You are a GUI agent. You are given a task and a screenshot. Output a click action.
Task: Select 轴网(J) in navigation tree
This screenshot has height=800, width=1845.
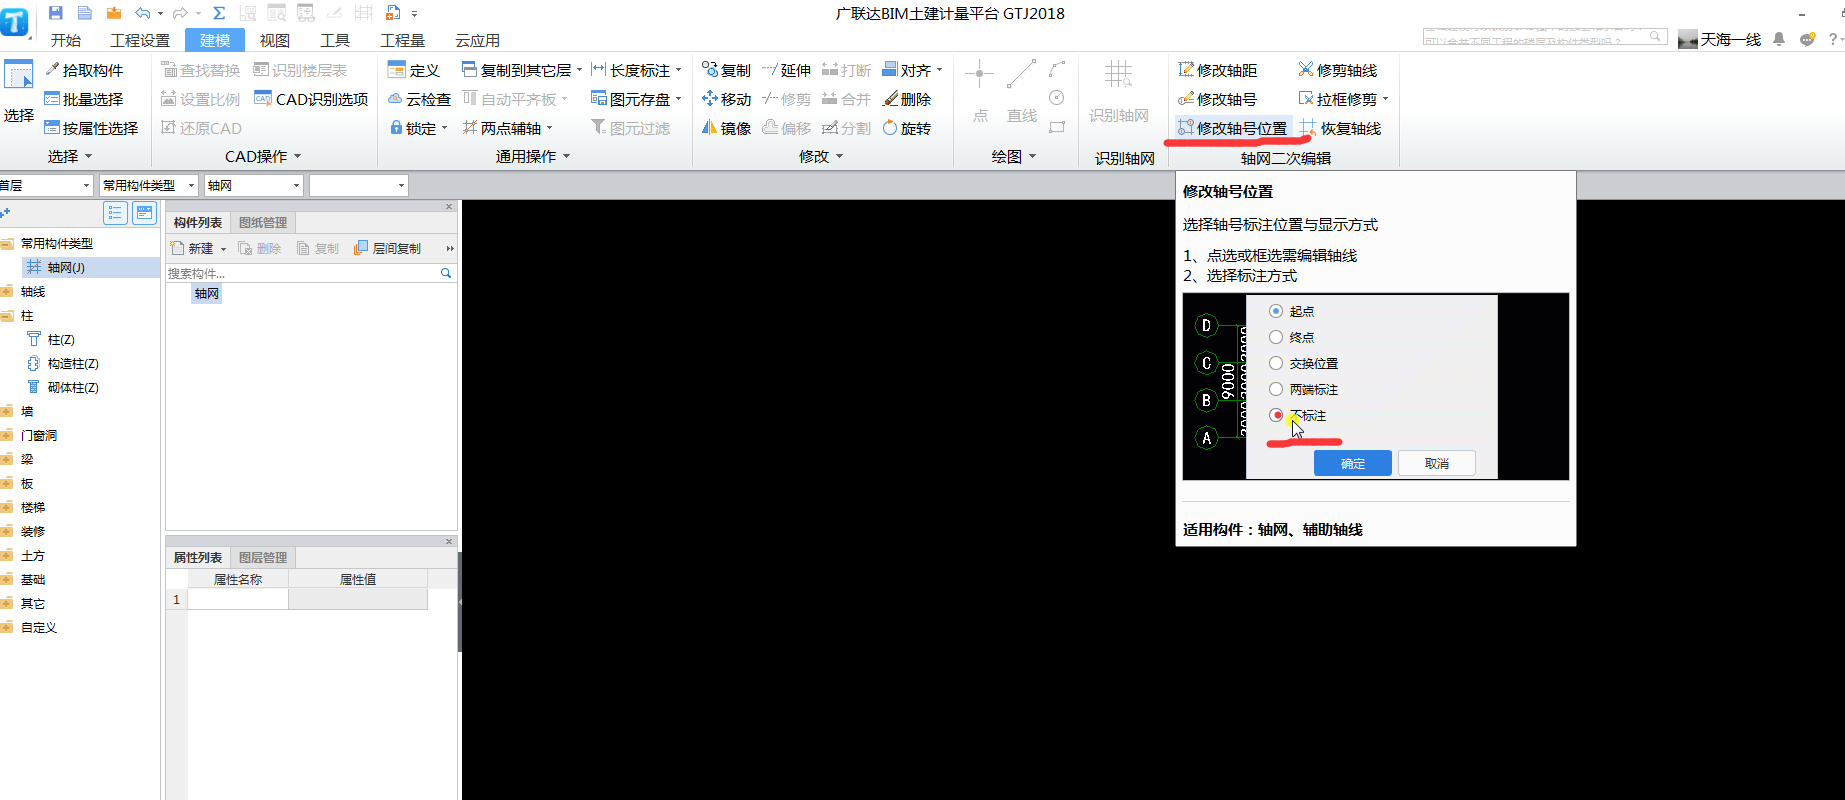click(x=66, y=268)
